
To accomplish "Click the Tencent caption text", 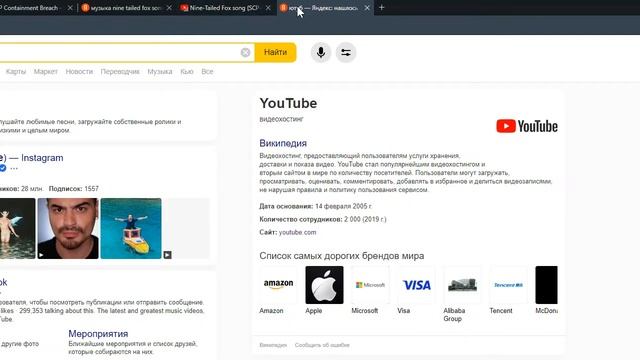I will [501, 311].
